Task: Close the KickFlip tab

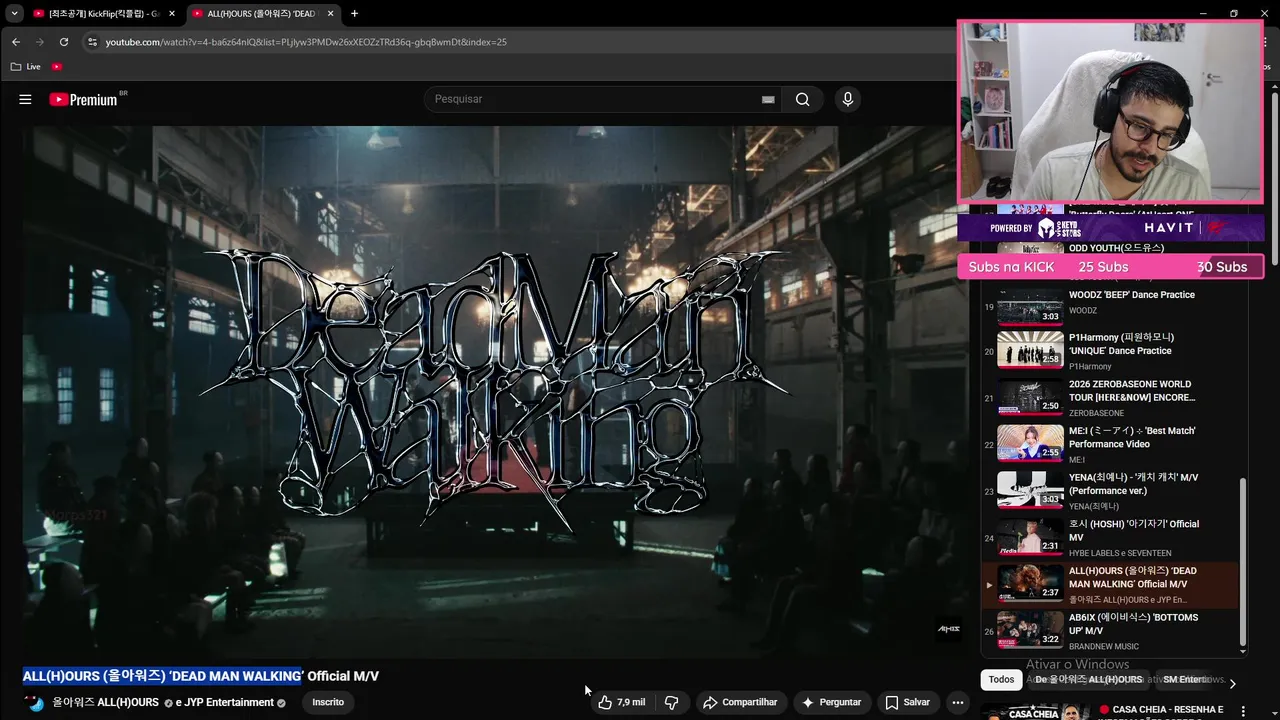Action: point(171,14)
